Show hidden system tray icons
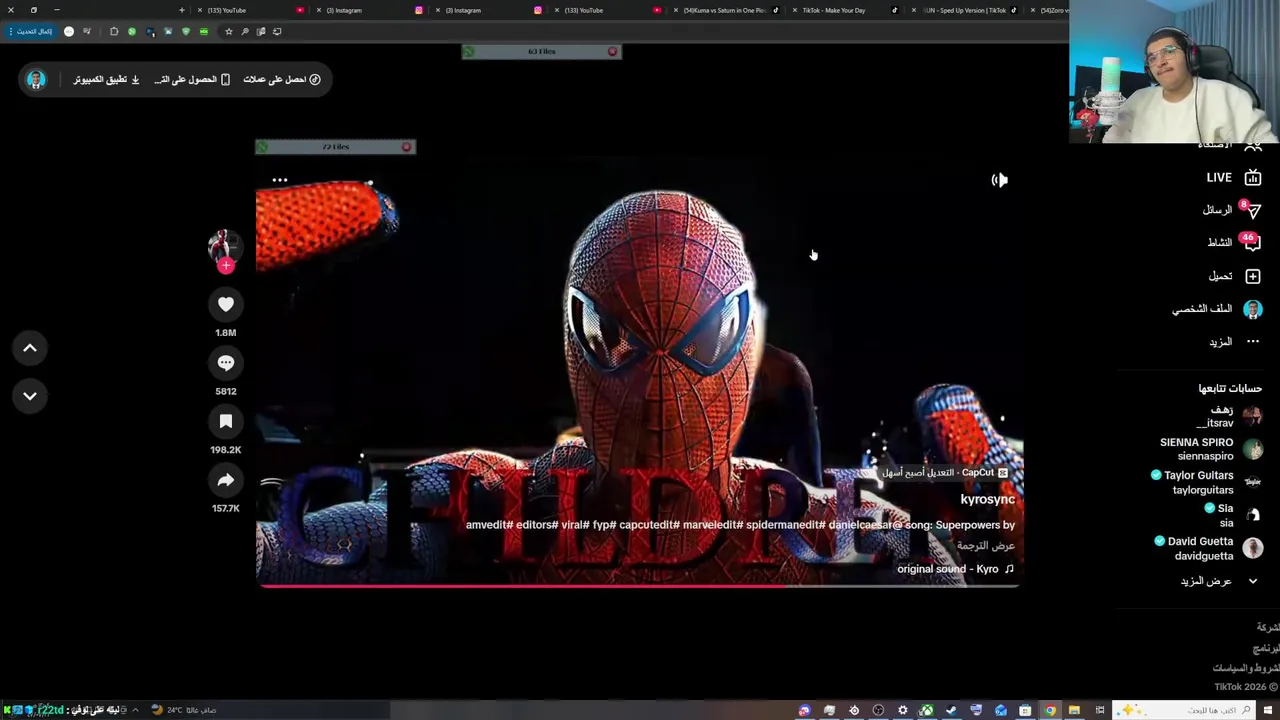This screenshot has width=1280, height=720. (x=135, y=710)
